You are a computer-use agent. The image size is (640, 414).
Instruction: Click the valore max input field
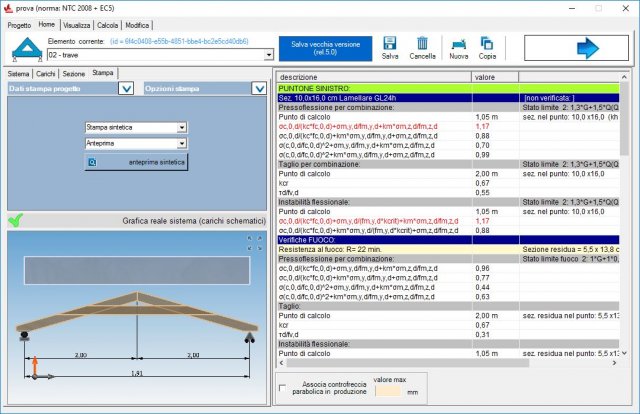[x=389, y=393]
